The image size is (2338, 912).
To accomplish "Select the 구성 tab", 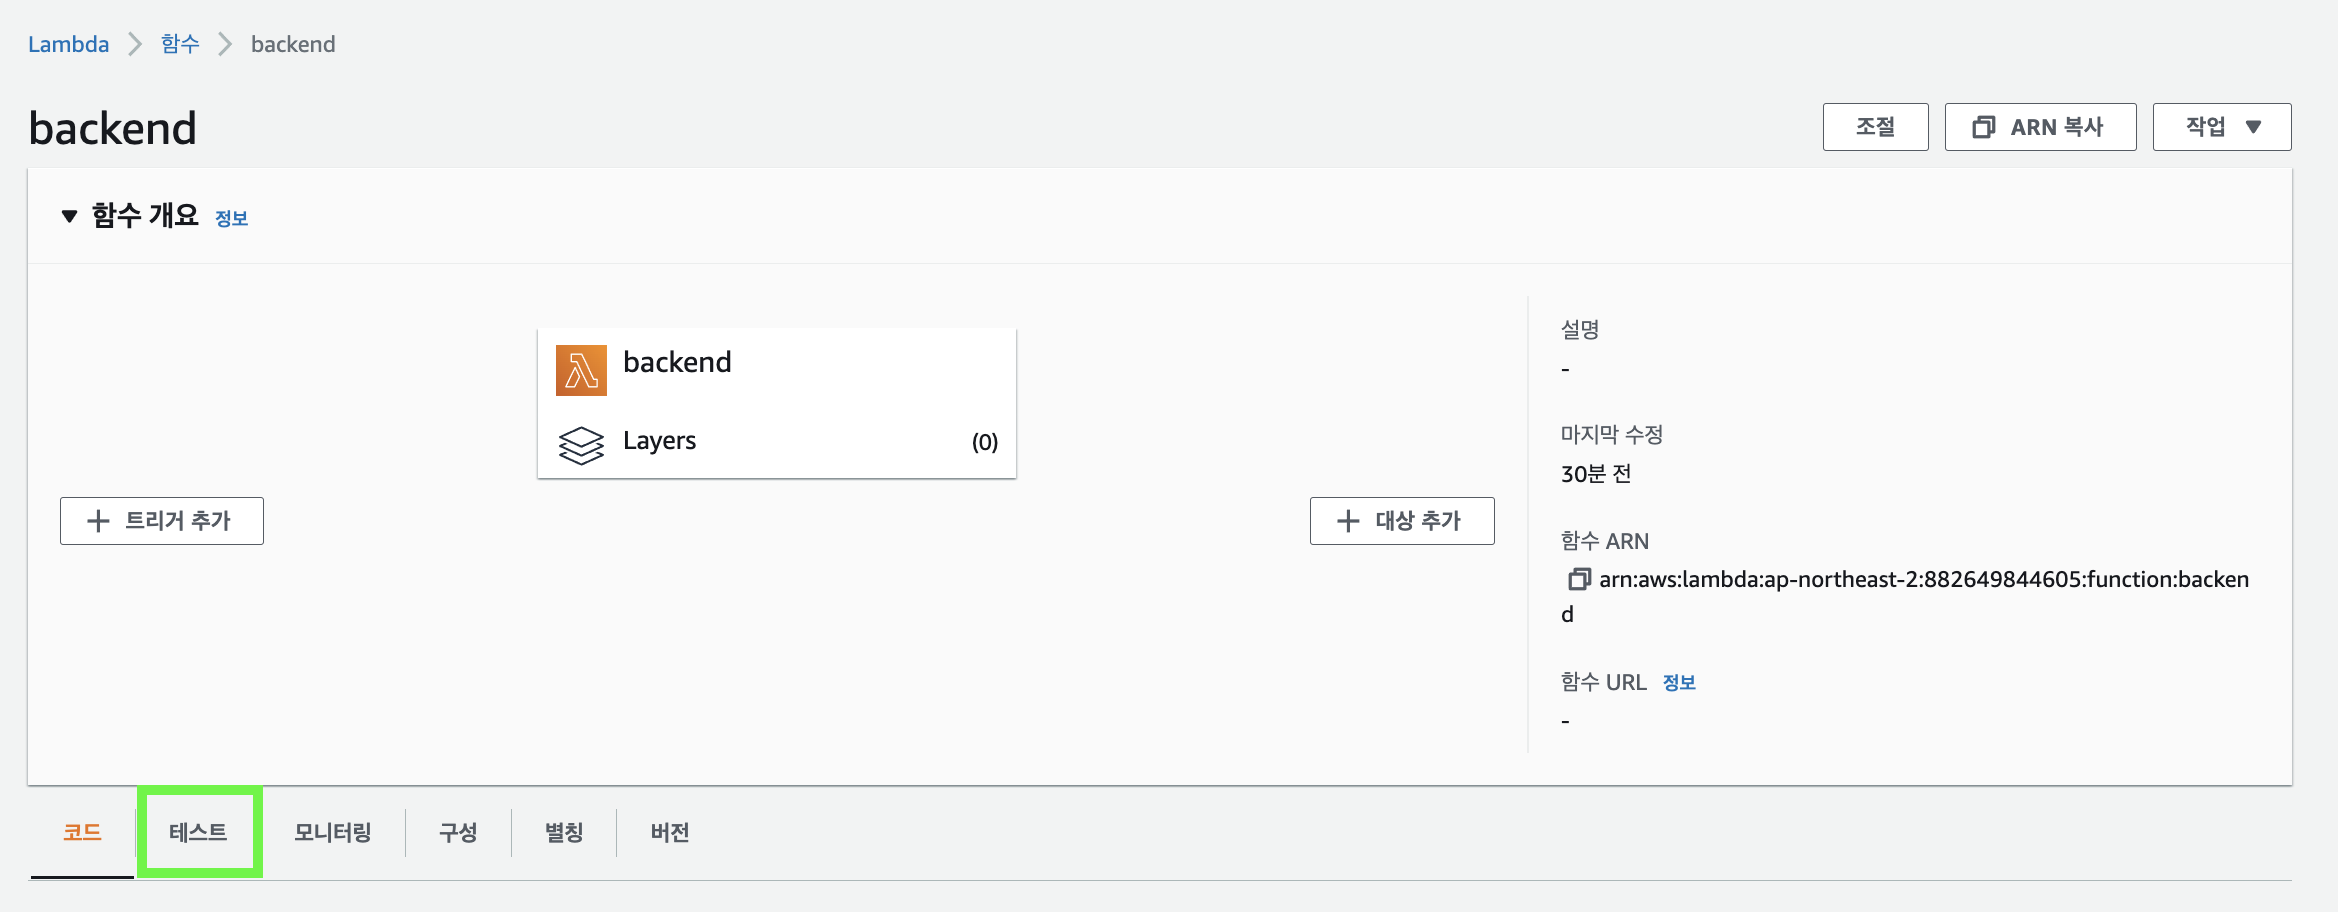I will (458, 832).
